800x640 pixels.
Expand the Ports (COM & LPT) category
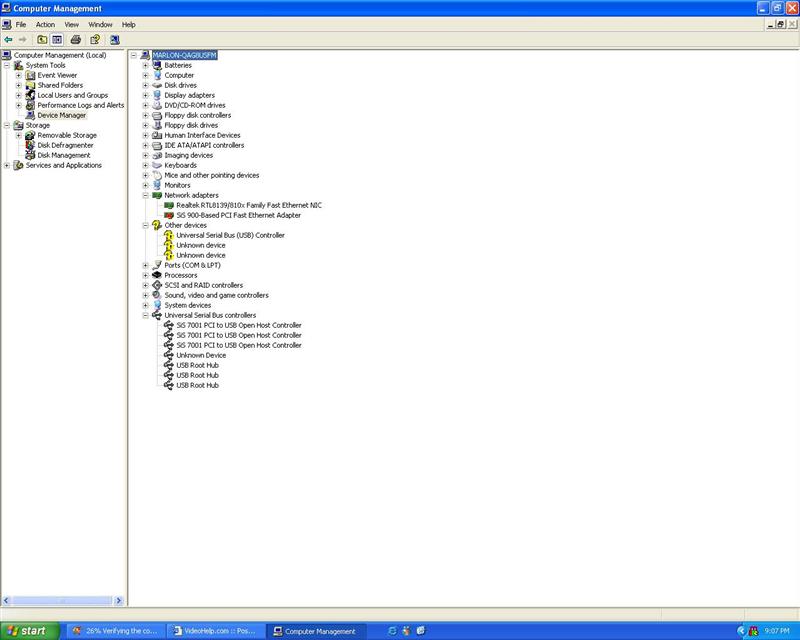coord(145,265)
